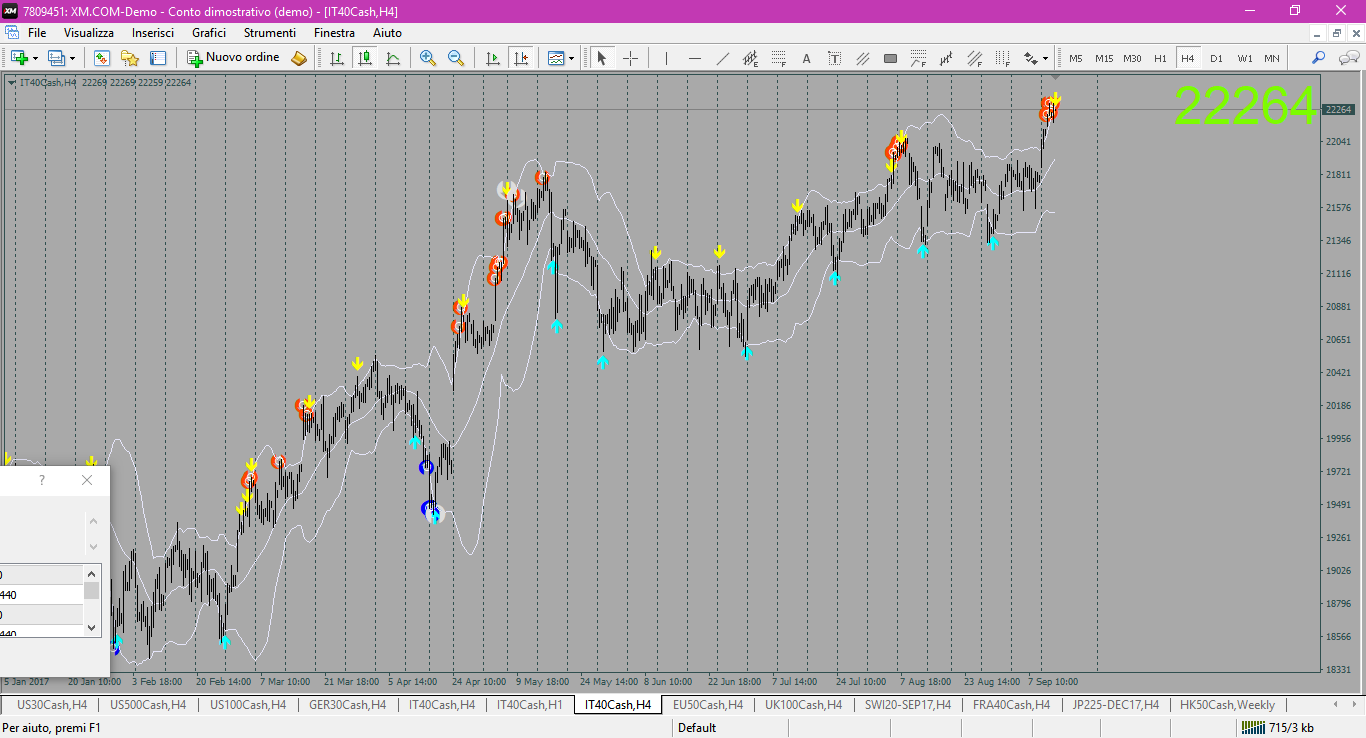Switch to GER30Cash,H4 chart tab

[x=348, y=705]
